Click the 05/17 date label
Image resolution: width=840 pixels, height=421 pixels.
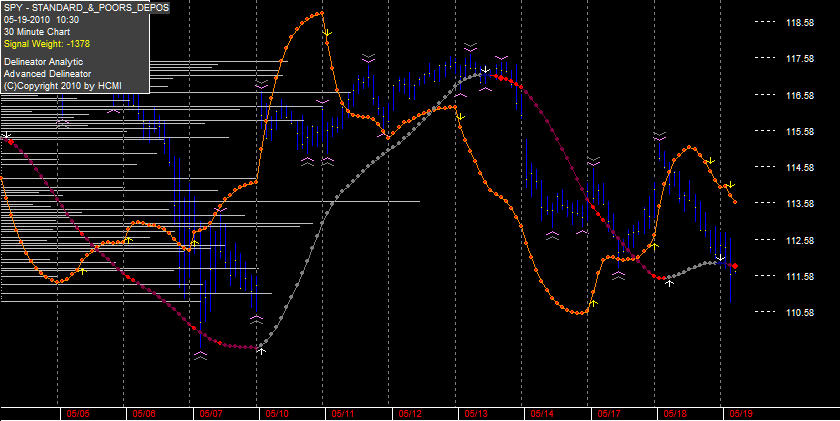[x=609, y=414]
